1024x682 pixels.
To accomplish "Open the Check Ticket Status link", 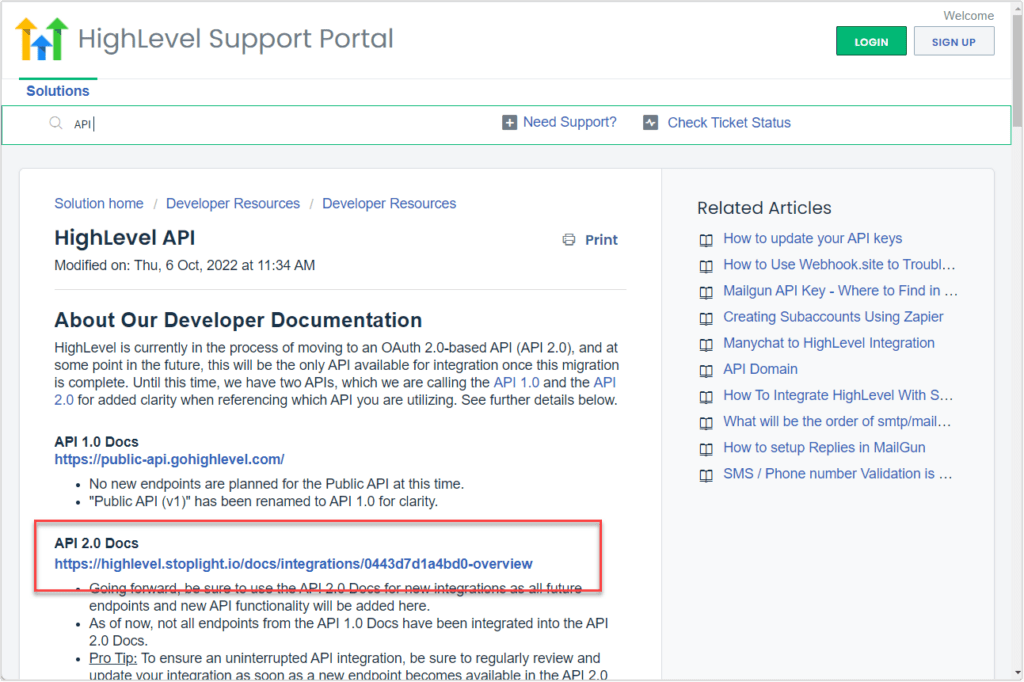I will tap(729, 123).
